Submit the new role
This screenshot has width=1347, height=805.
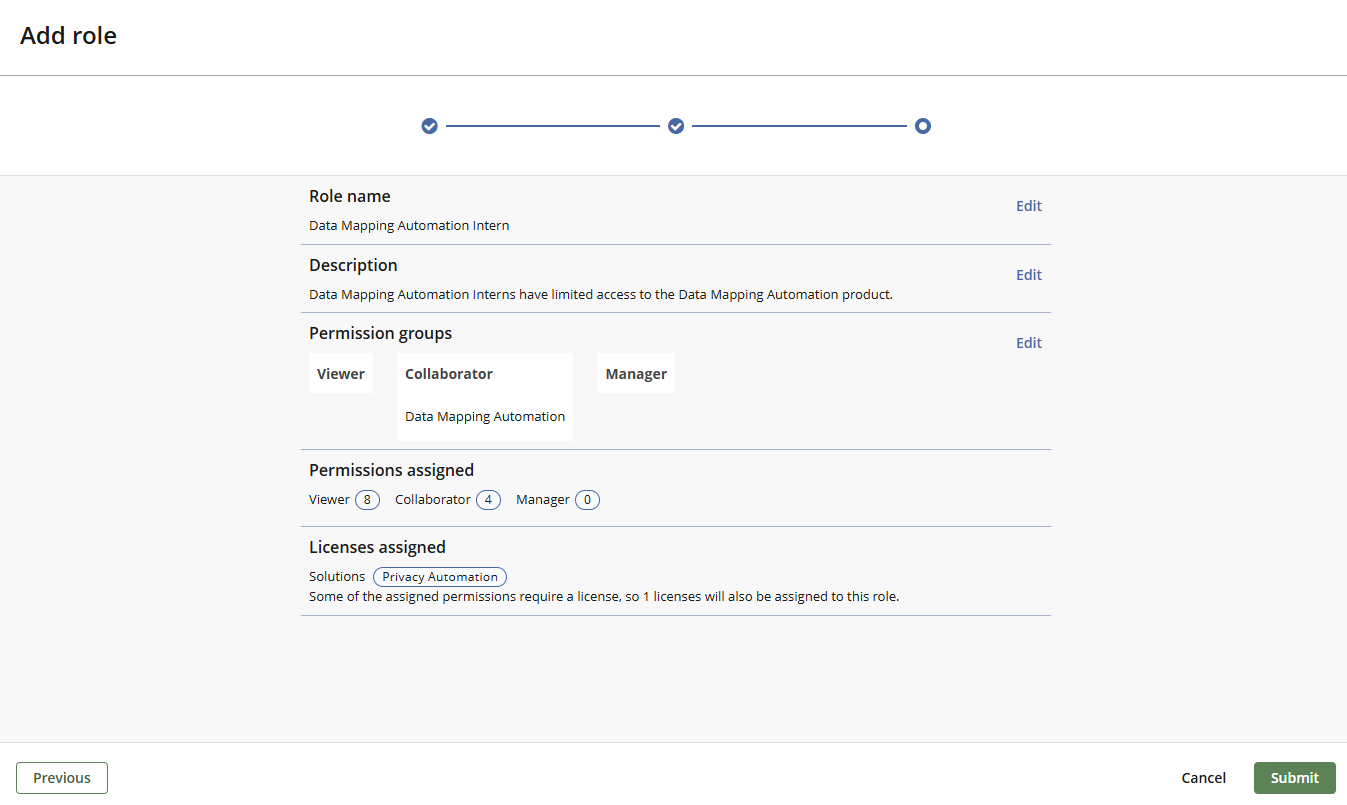pyautogui.click(x=1294, y=778)
